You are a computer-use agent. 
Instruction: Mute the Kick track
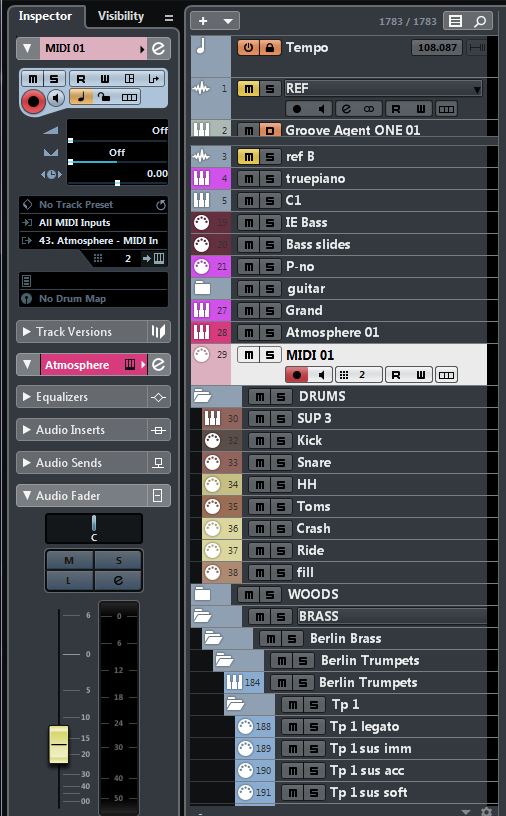(x=260, y=441)
